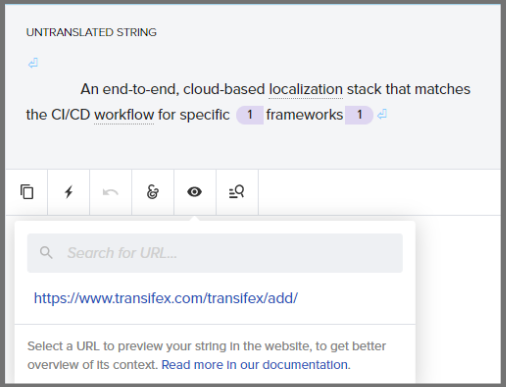Click the search concordance icon in toolbar
This screenshot has width=506, height=387.
pyautogui.click(x=237, y=192)
